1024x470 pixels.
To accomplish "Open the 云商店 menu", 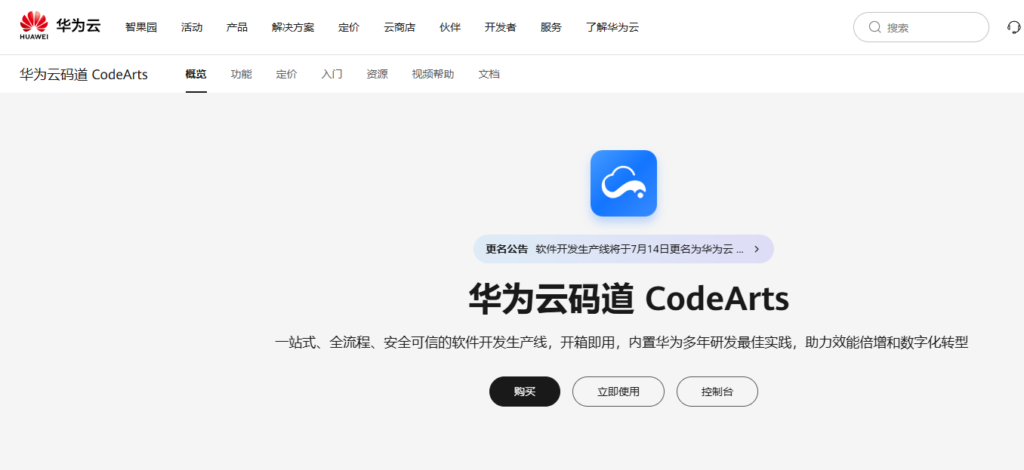I will tap(399, 27).
